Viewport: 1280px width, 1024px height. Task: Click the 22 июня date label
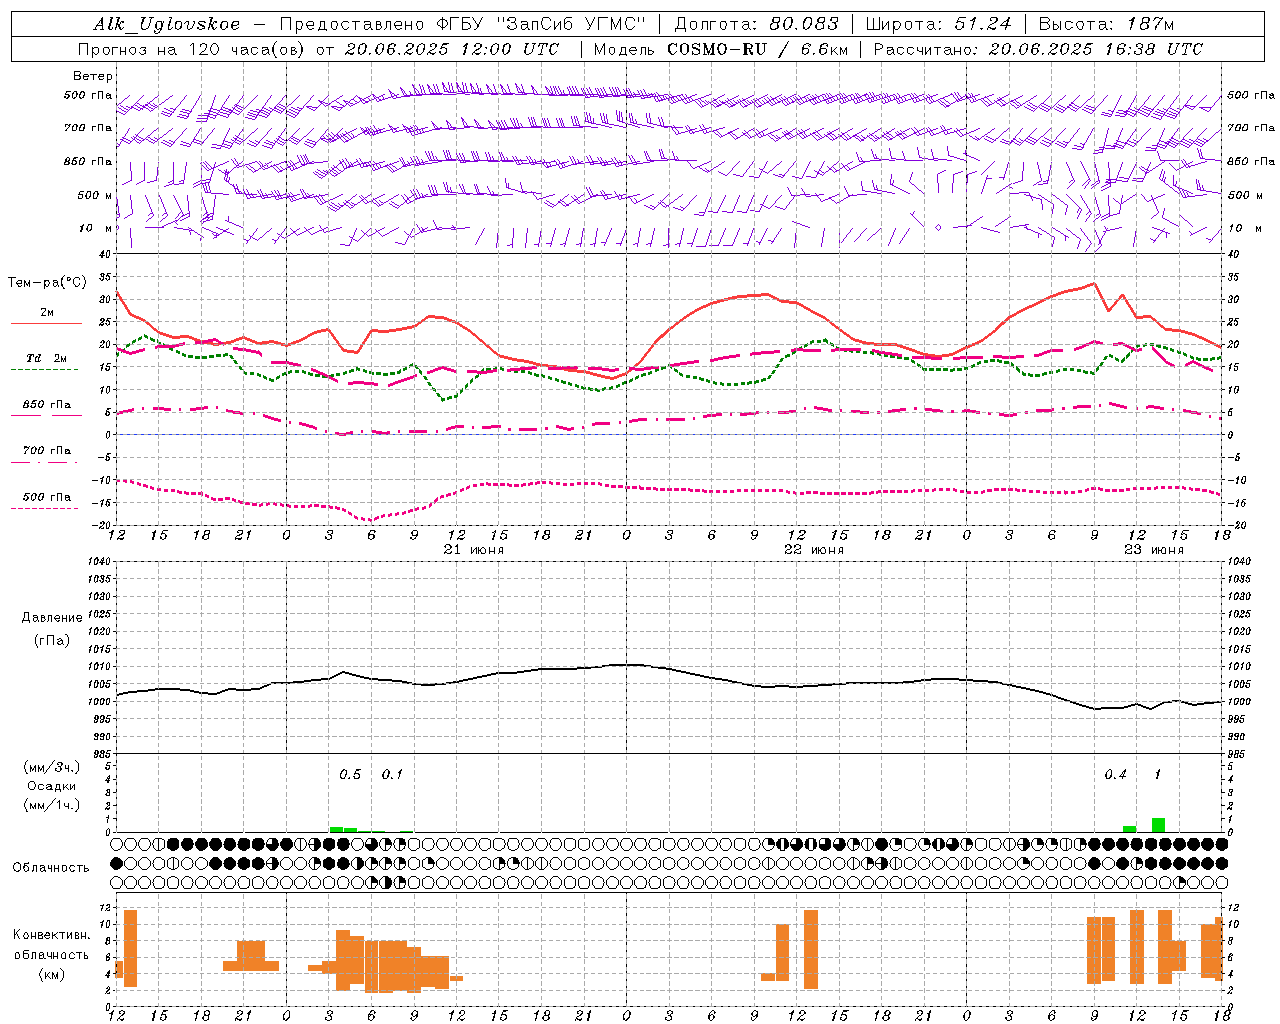814,550
